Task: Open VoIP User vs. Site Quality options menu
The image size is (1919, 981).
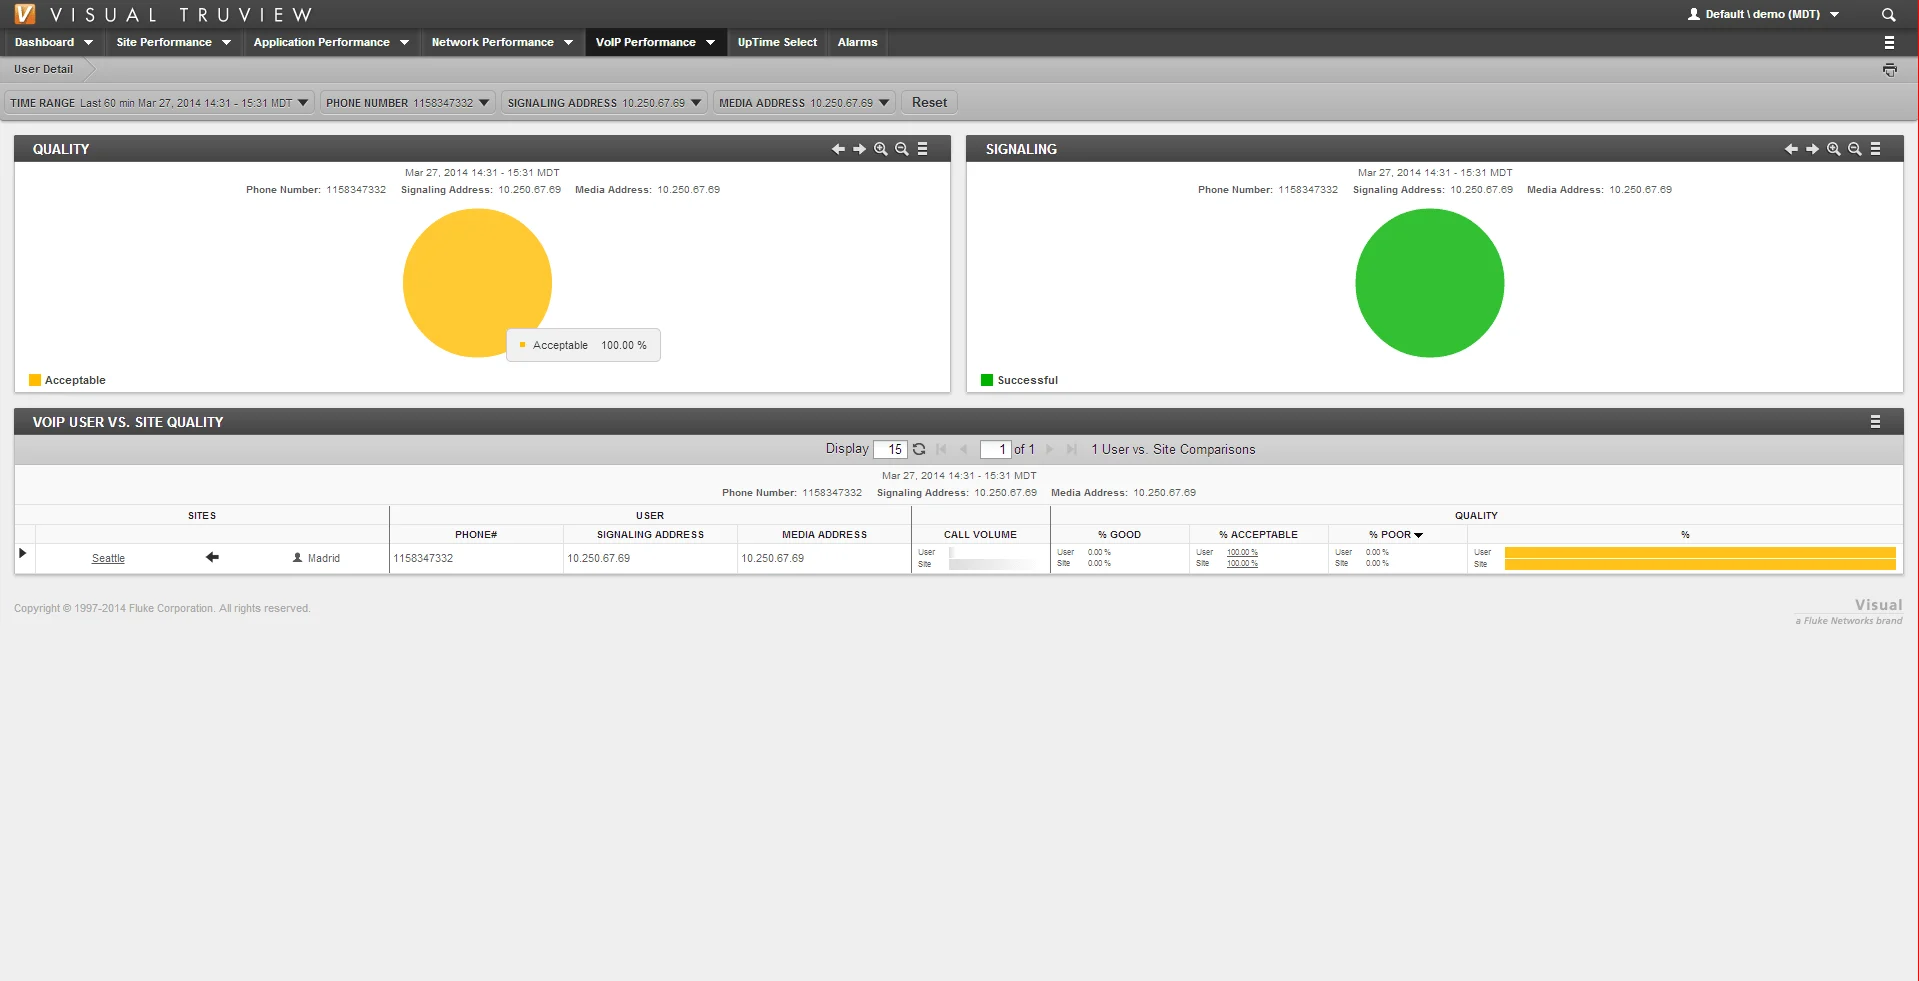Action: pyautogui.click(x=1876, y=422)
